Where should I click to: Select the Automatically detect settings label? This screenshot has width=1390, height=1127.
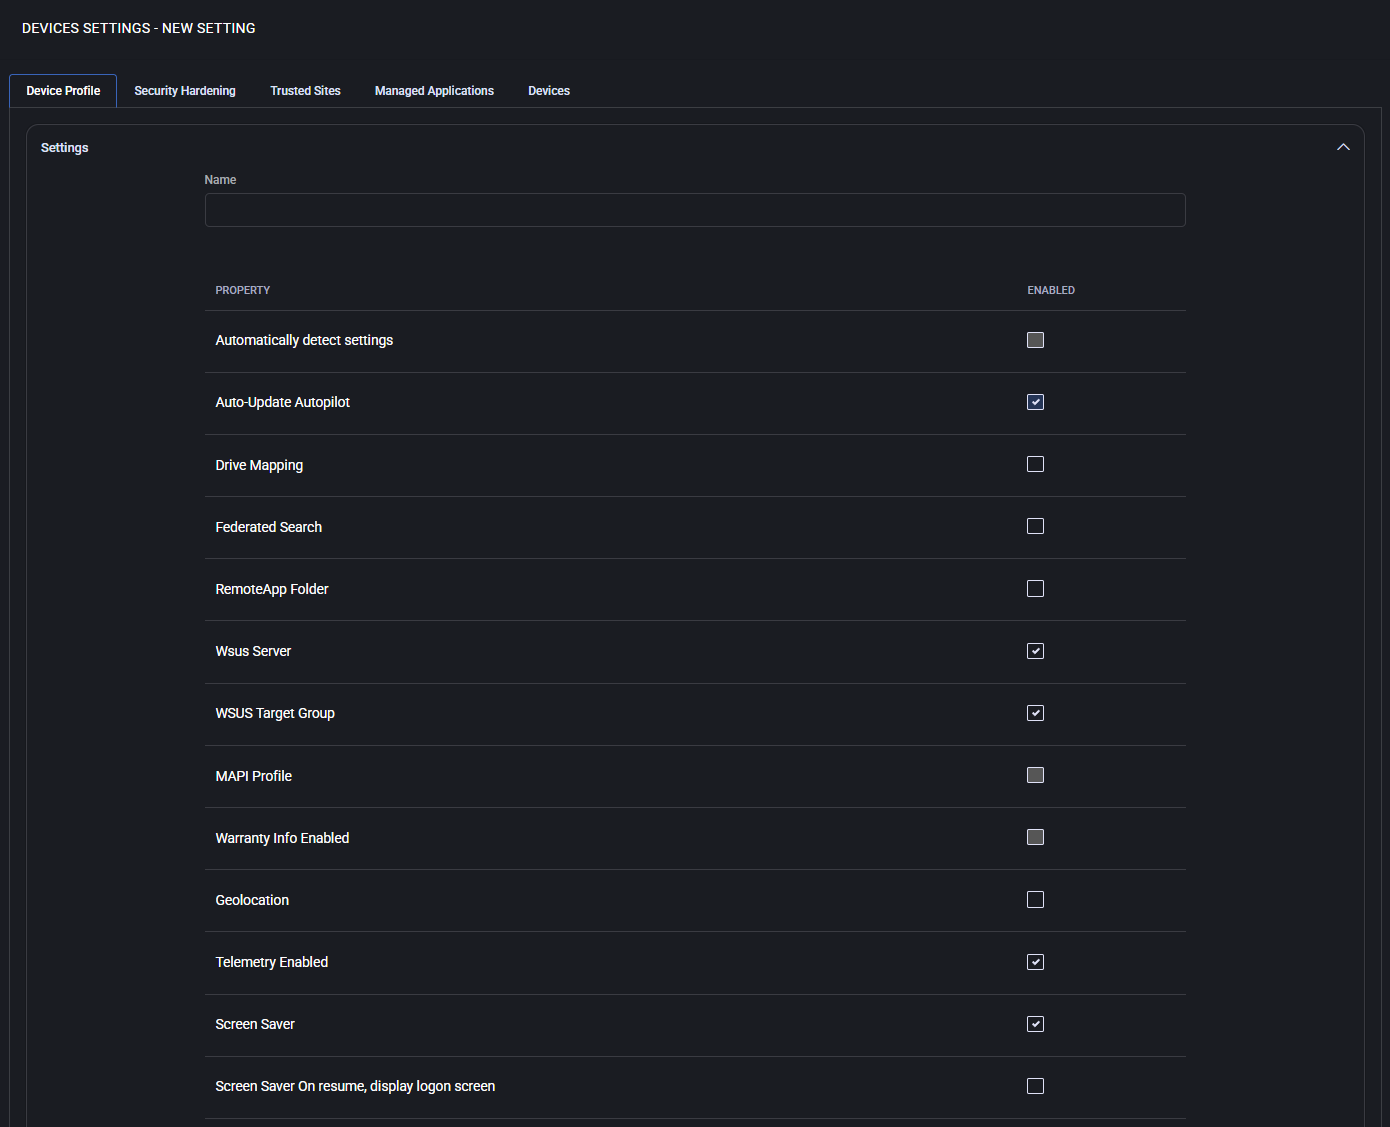click(304, 340)
